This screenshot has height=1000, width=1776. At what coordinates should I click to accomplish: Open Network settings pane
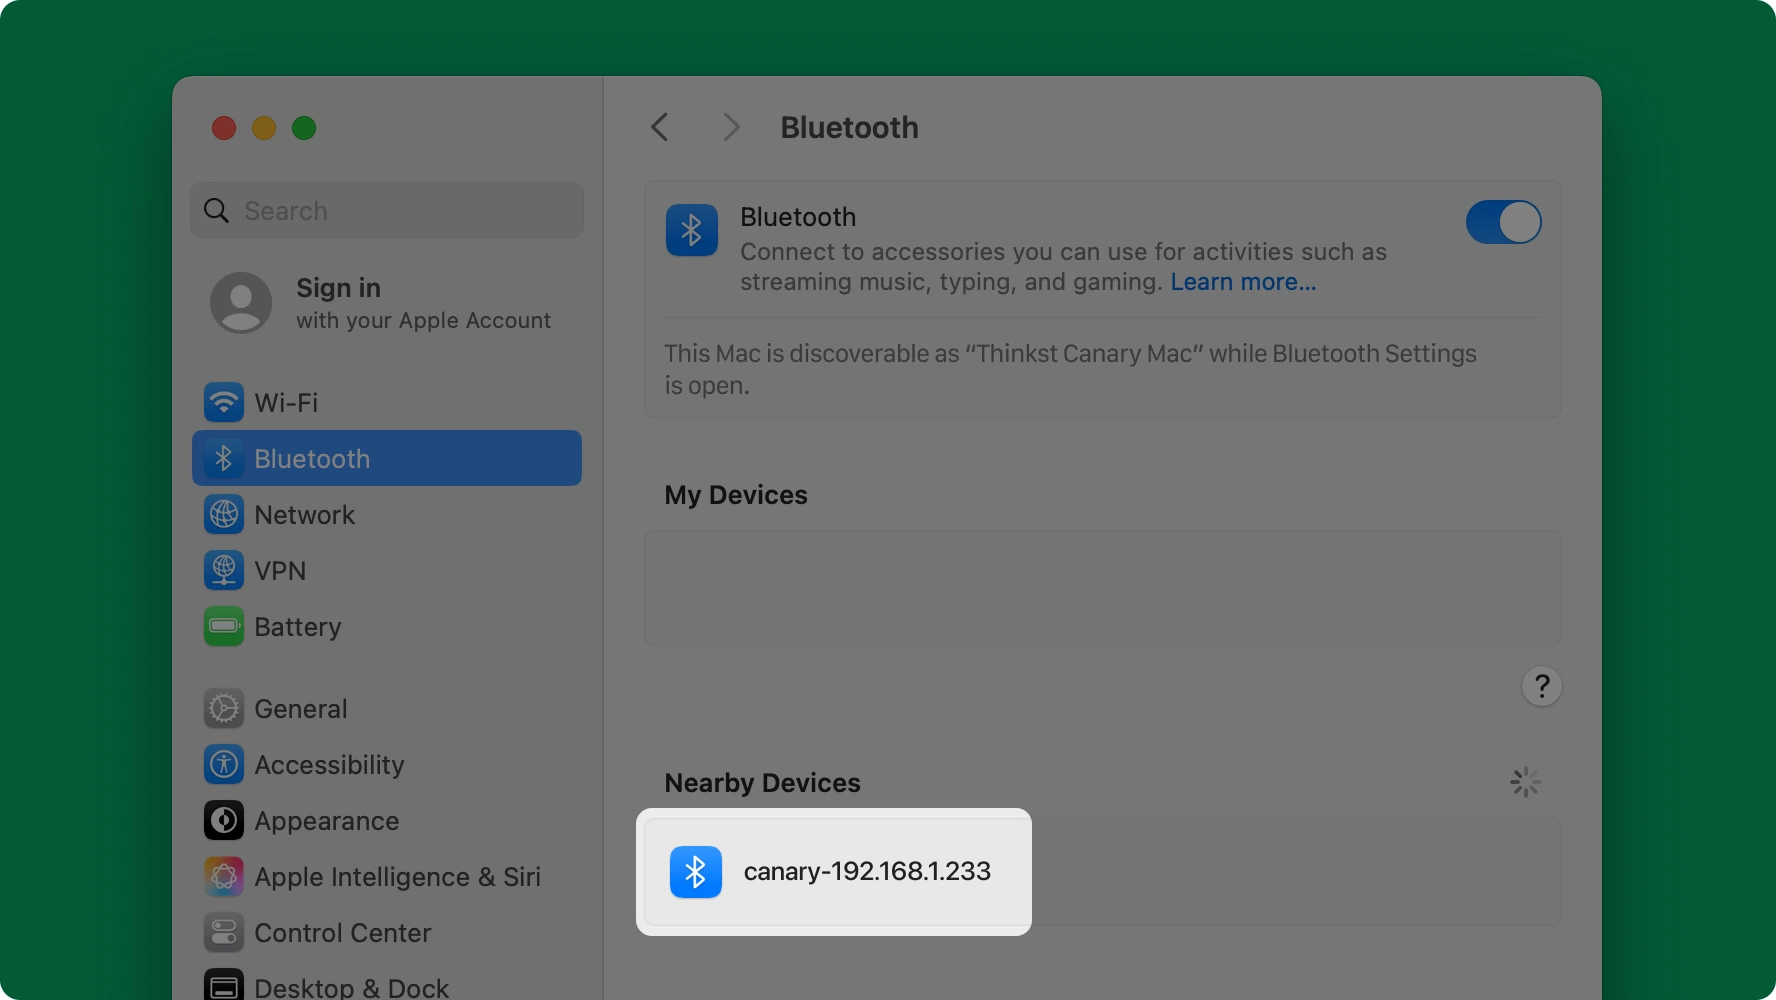click(386, 515)
